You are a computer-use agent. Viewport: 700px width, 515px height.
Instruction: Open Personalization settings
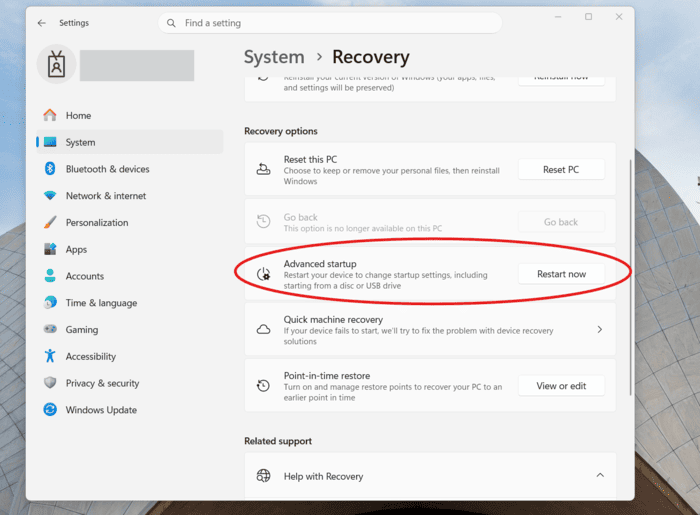click(x=129, y=222)
